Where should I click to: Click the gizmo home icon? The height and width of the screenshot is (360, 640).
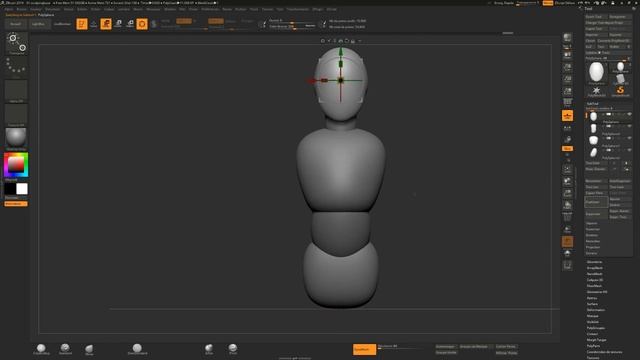click(x=340, y=41)
